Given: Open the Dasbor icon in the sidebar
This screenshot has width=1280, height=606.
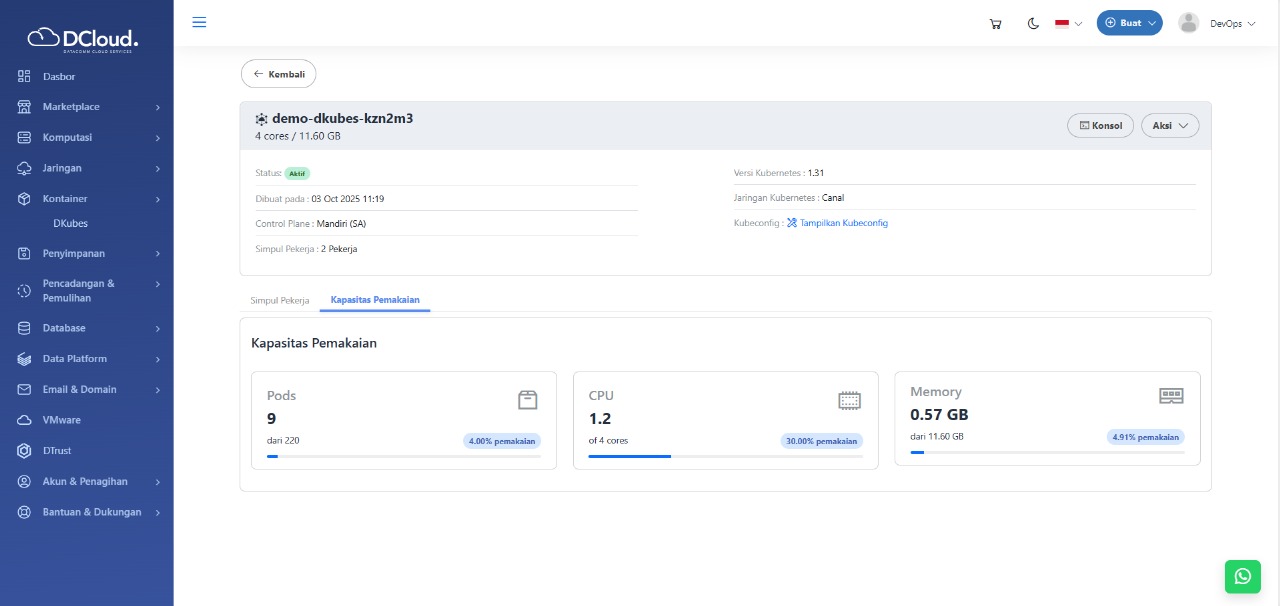Looking at the screenshot, I should [23, 76].
